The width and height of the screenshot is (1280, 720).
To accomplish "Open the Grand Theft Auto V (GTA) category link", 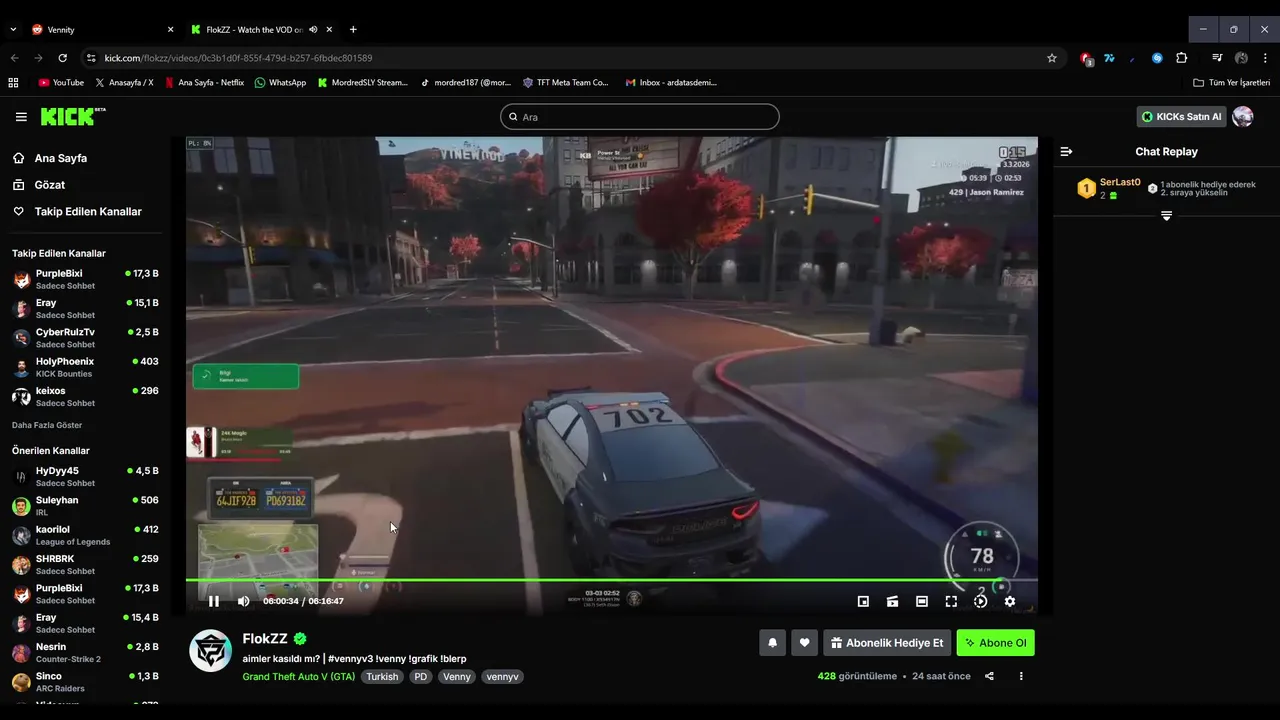I will (x=298, y=677).
